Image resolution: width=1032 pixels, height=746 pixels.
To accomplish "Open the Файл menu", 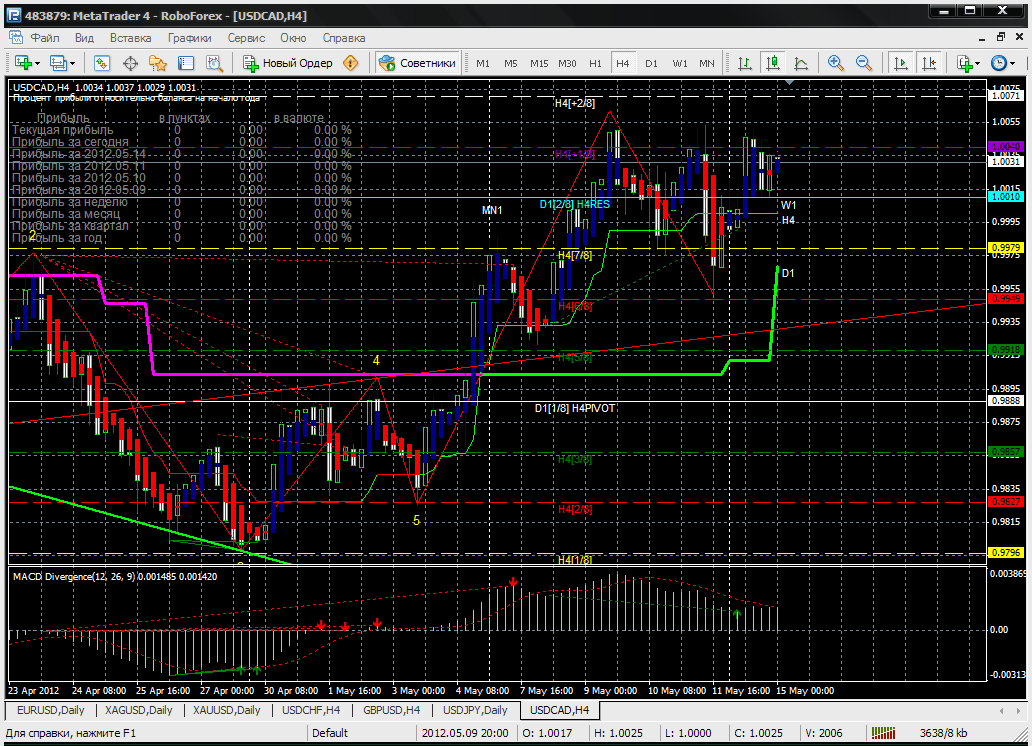I will pyautogui.click(x=45, y=38).
